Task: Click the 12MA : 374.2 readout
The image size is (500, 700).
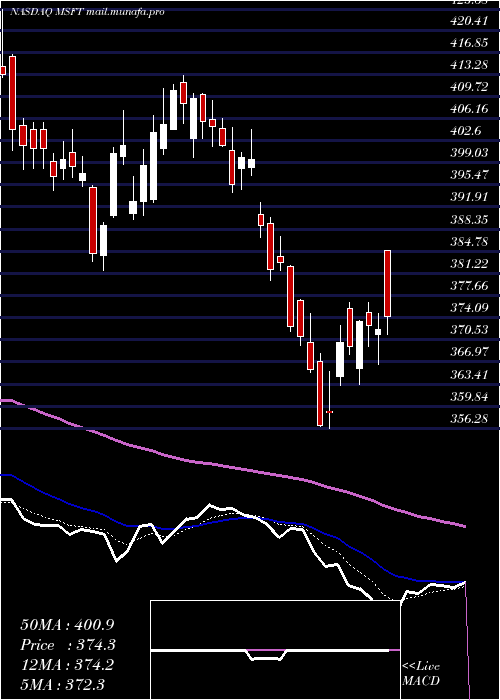Action: [67, 665]
